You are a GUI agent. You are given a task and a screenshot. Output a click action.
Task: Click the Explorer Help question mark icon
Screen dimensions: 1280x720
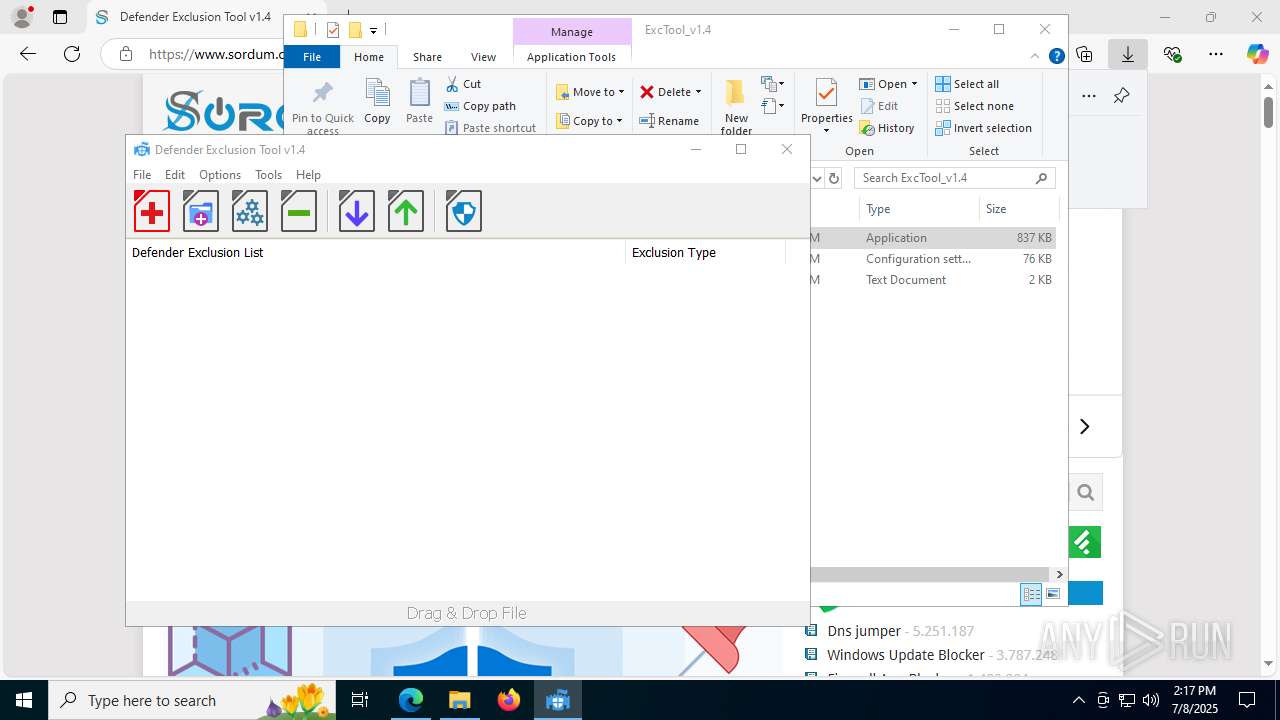click(x=1056, y=56)
